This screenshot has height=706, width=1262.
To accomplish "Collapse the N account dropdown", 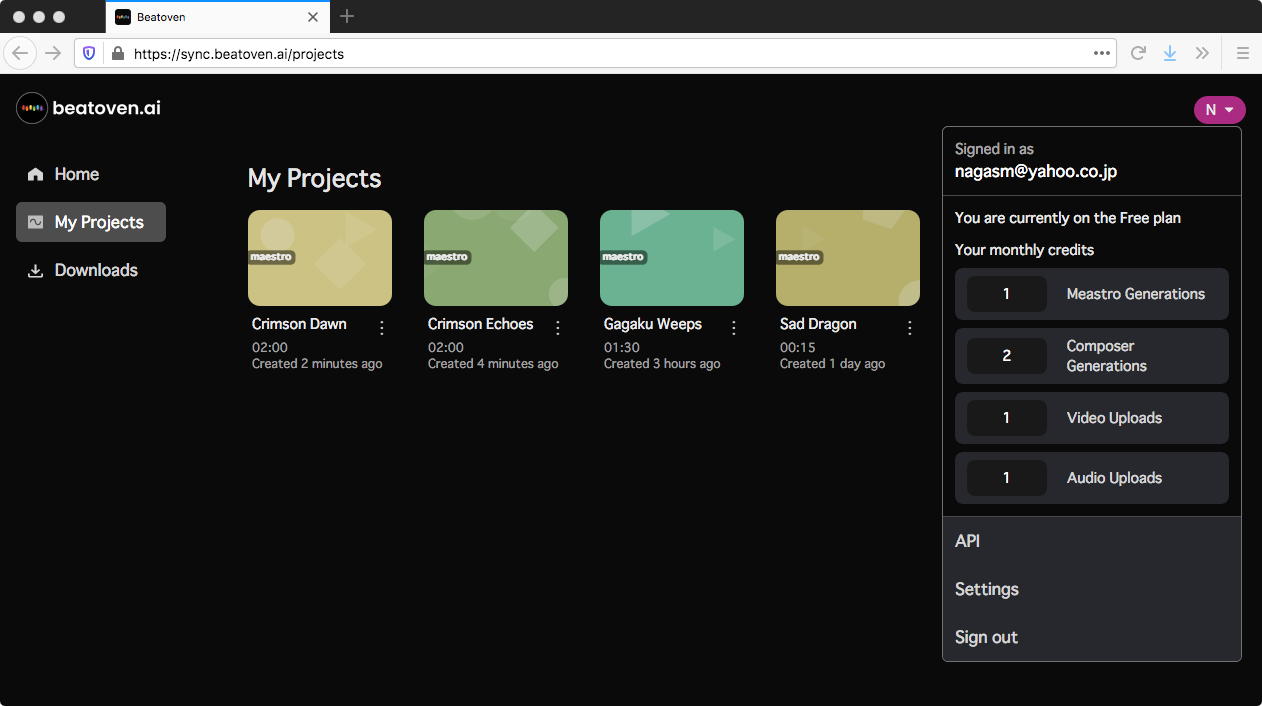I will [x=1219, y=110].
